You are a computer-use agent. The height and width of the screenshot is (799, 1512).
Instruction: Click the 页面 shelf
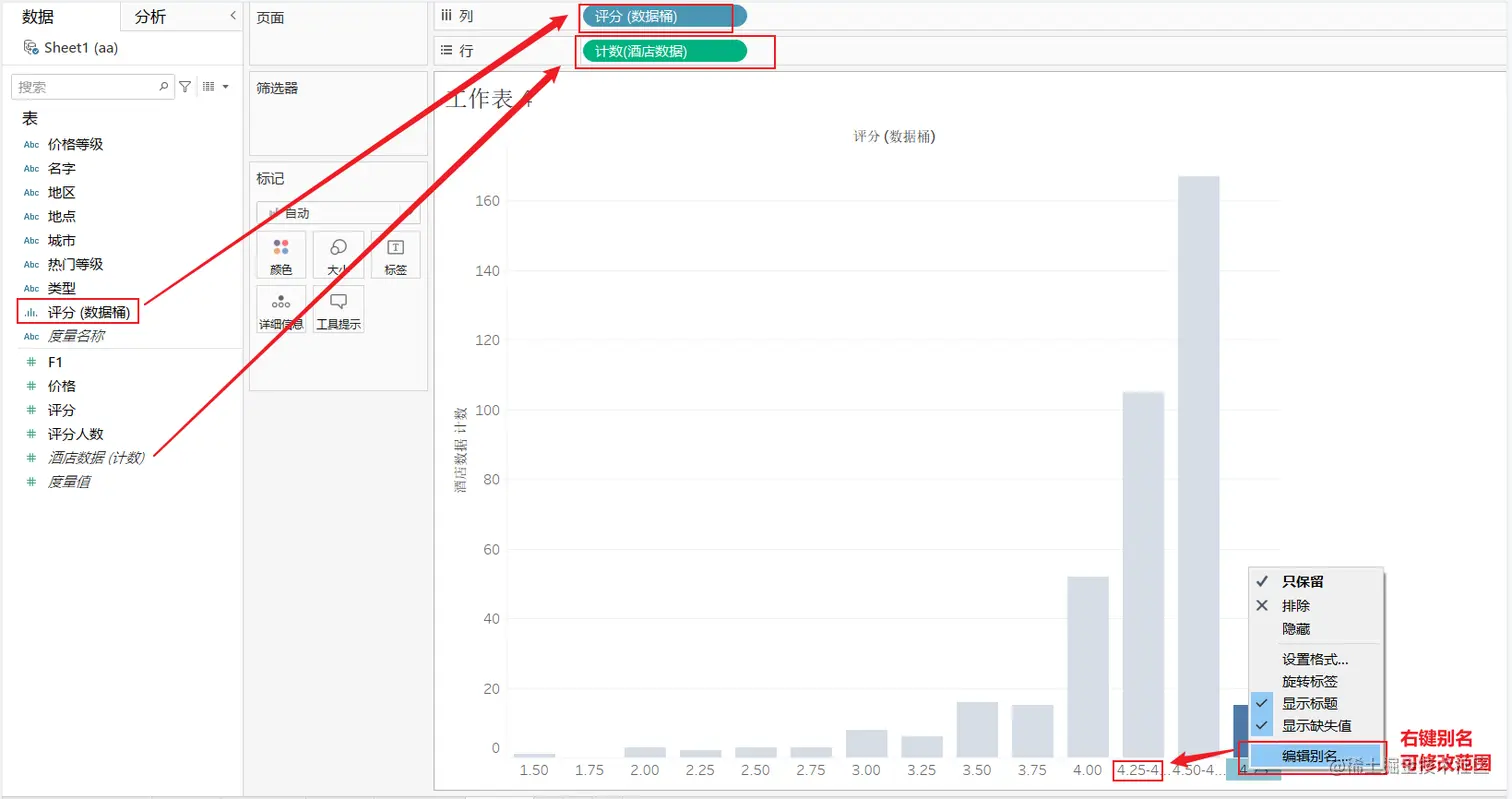[338, 32]
